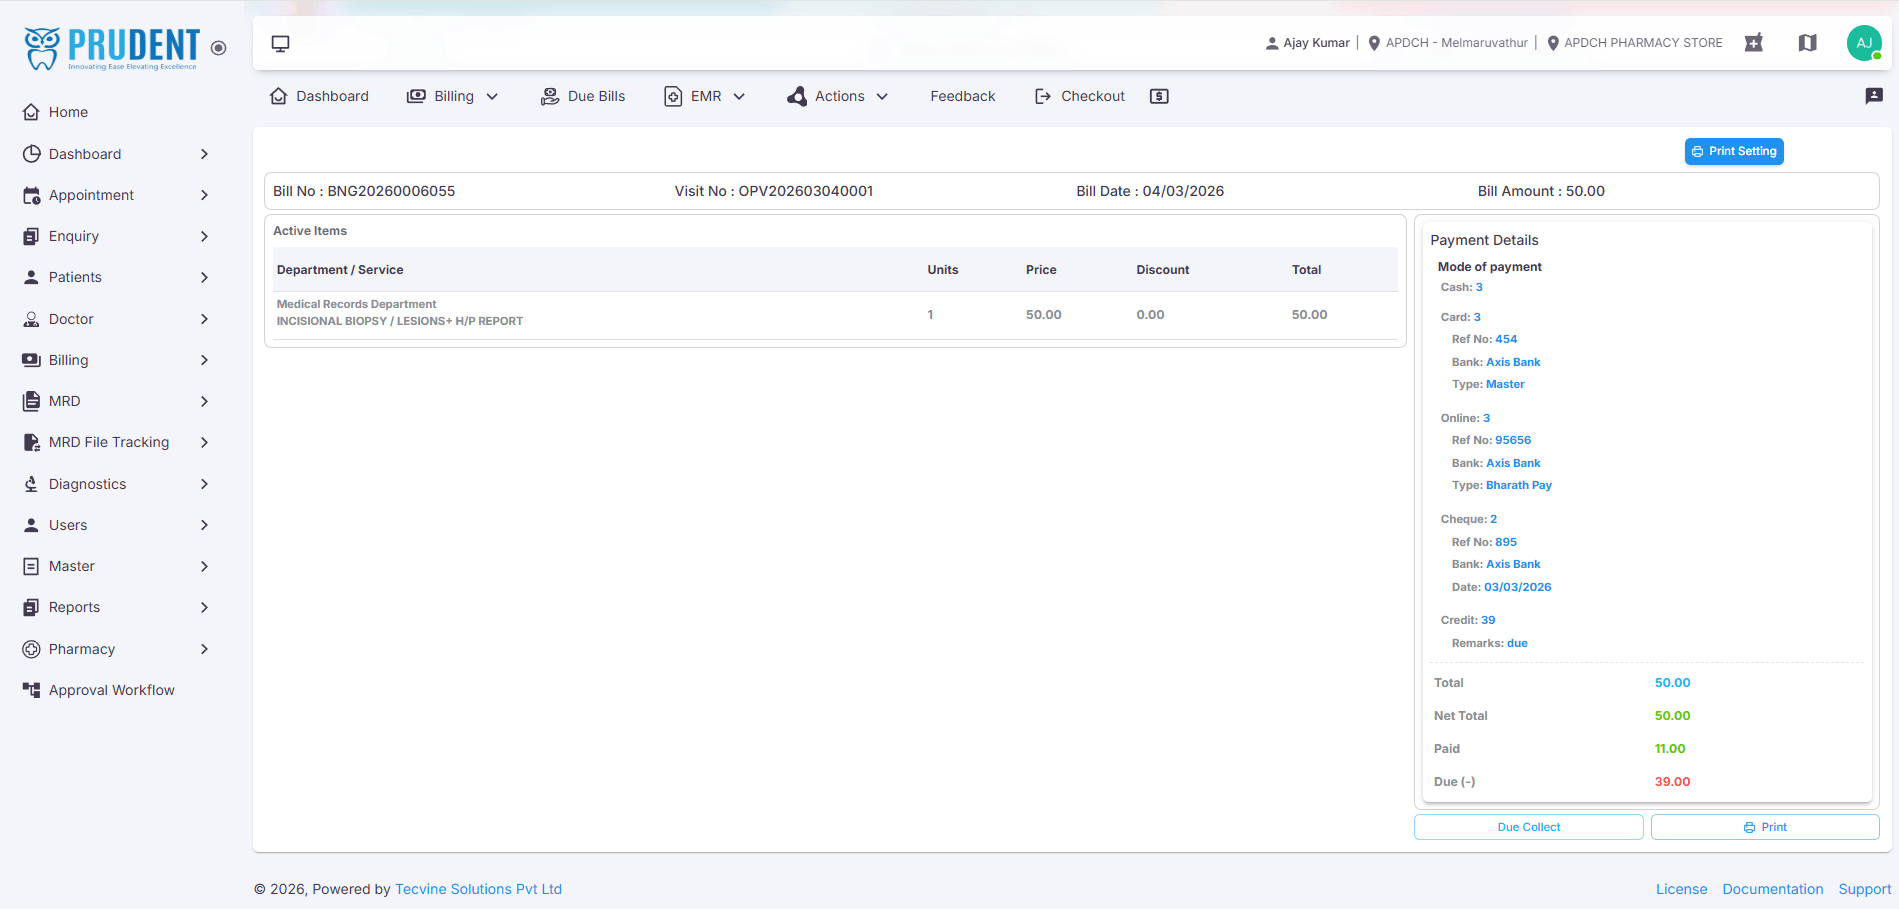Open the top Dashboard menu item
Screen dimensions: 1899x909
coord(319,96)
